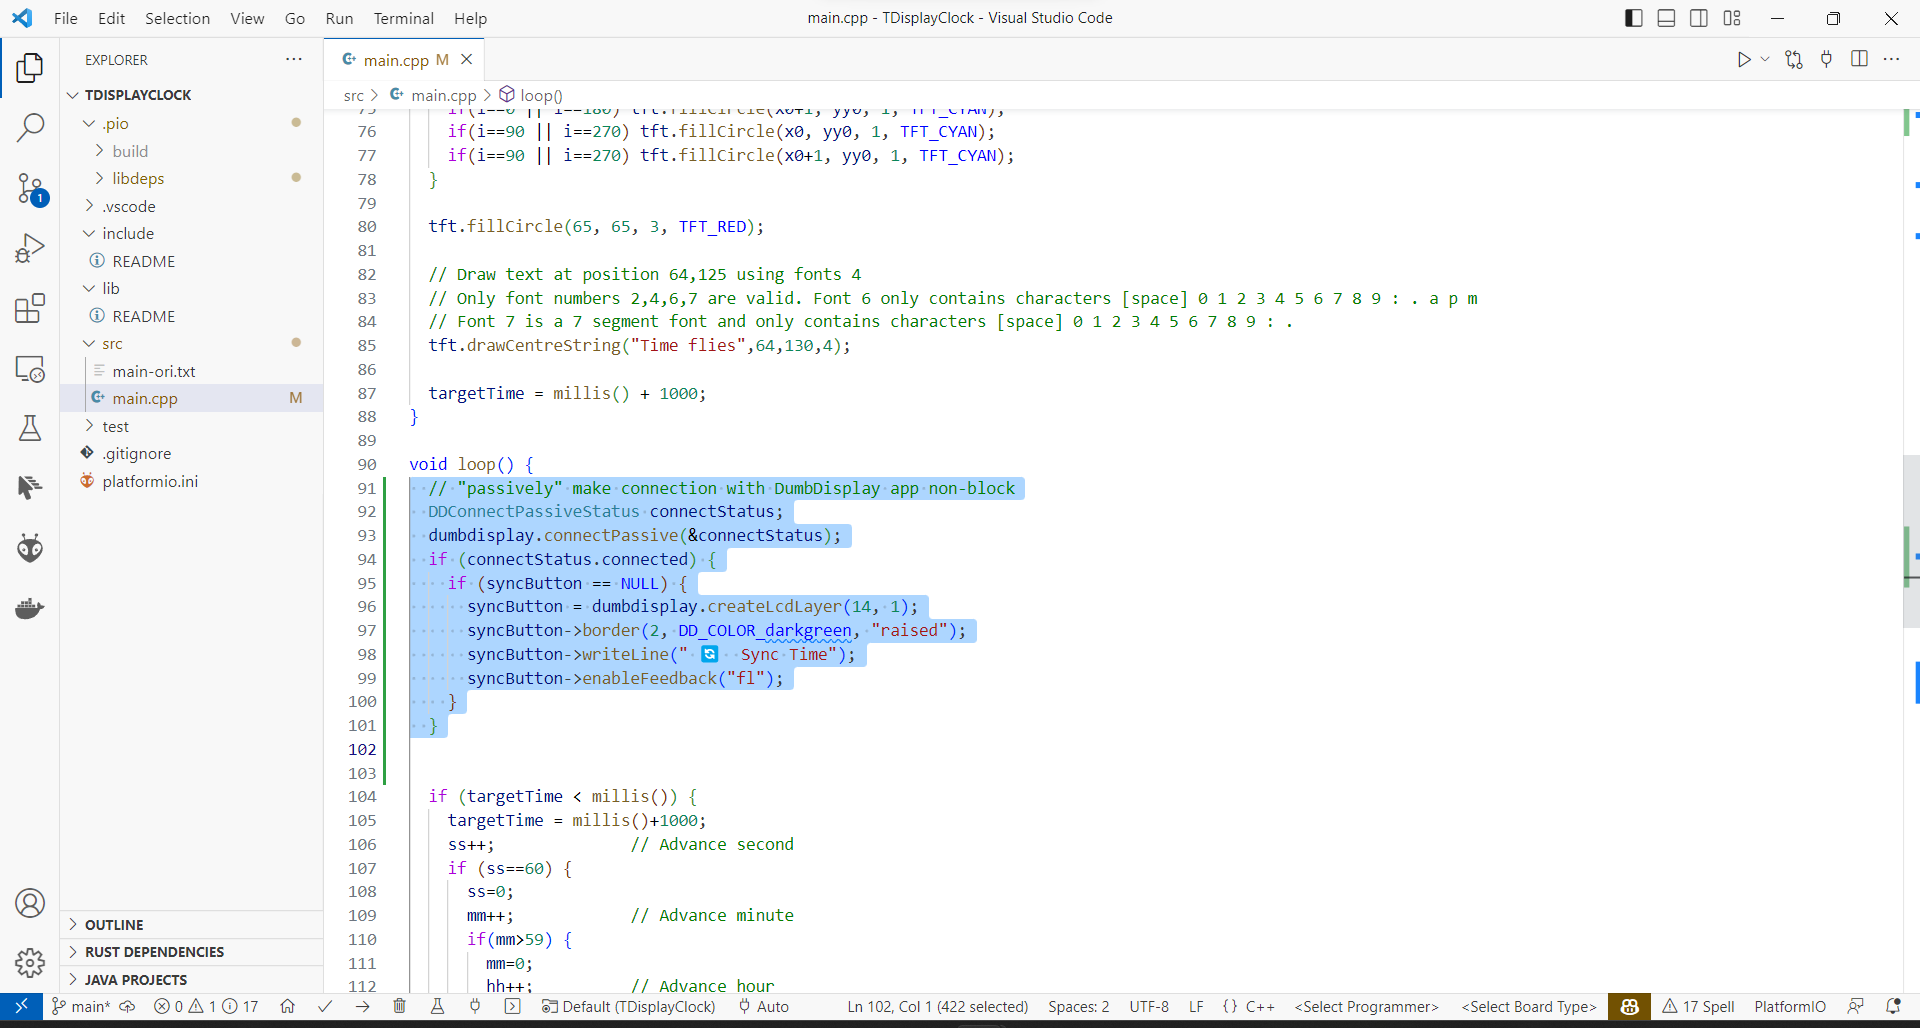The image size is (1920, 1028).
Task: Click PlatformIO Clean trash icon
Action: (x=399, y=1007)
